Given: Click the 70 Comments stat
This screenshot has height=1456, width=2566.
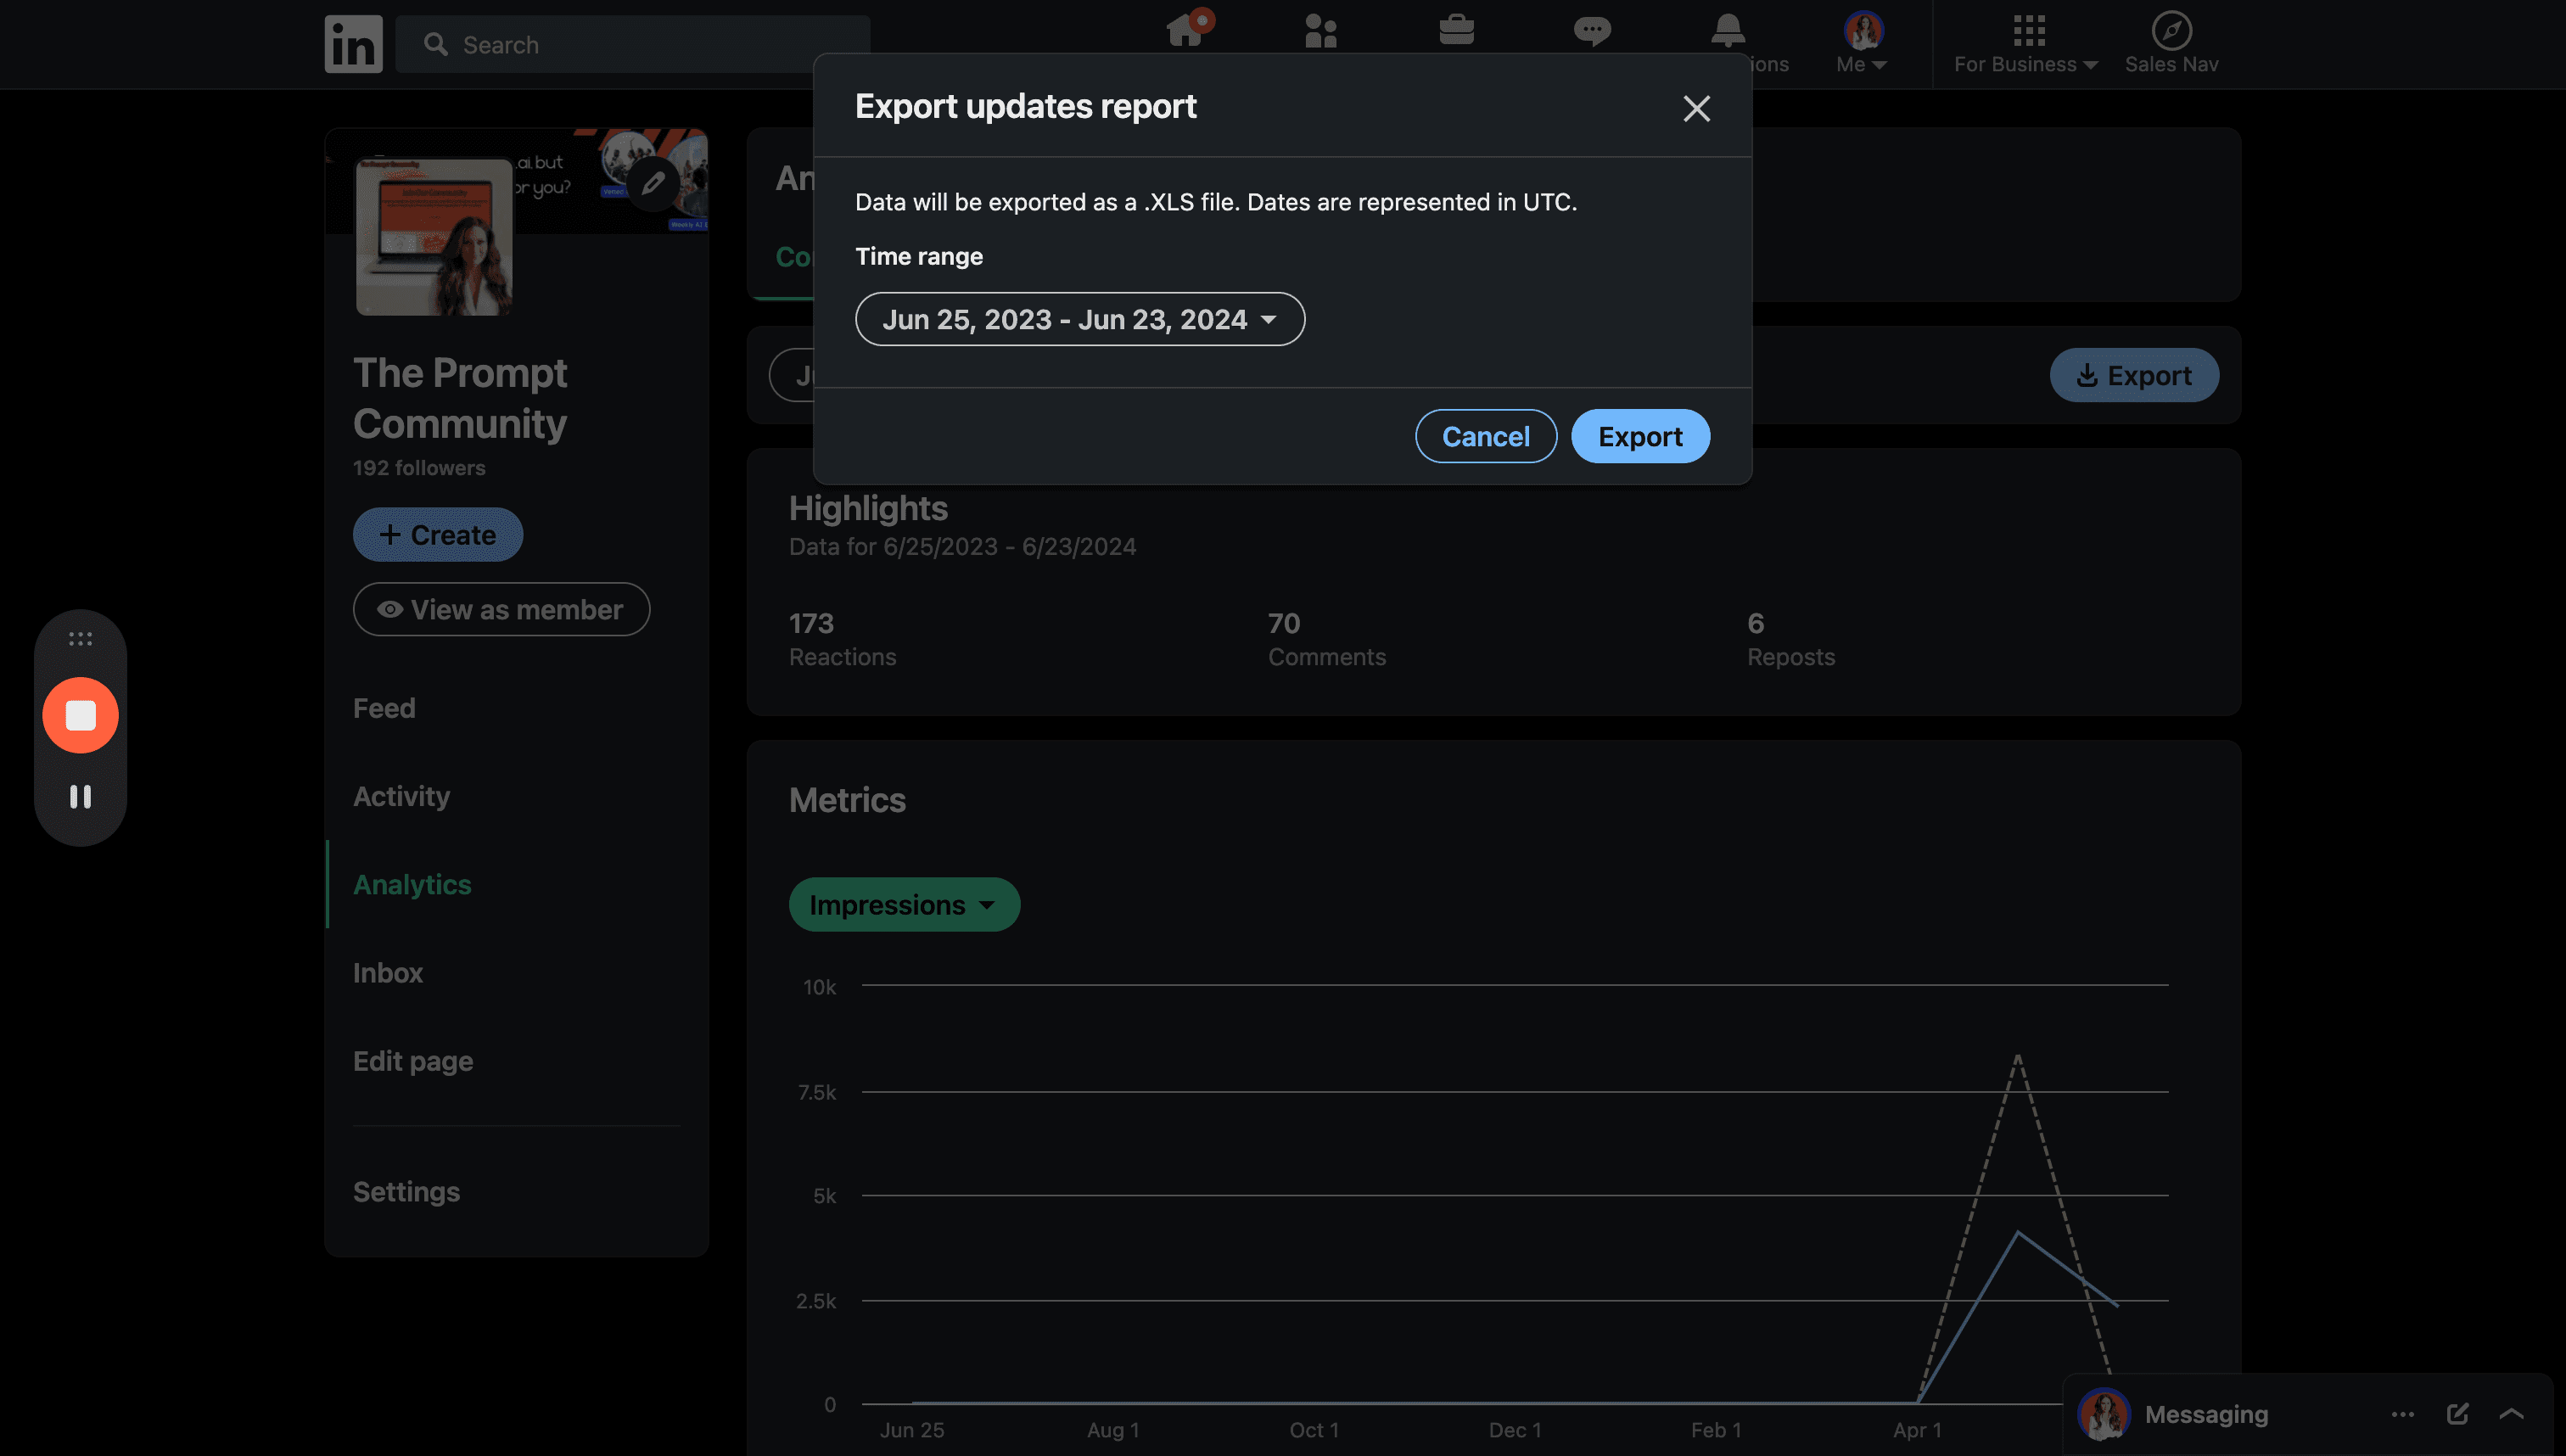Looking at the screenshot, I should coord(1326,638).
